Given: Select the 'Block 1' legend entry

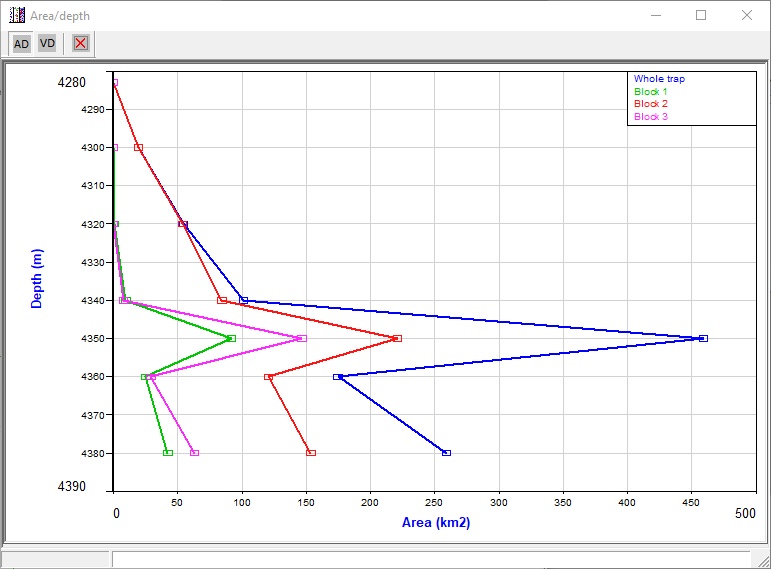Looking at the screenshot, I should click(x=651, y=92).
